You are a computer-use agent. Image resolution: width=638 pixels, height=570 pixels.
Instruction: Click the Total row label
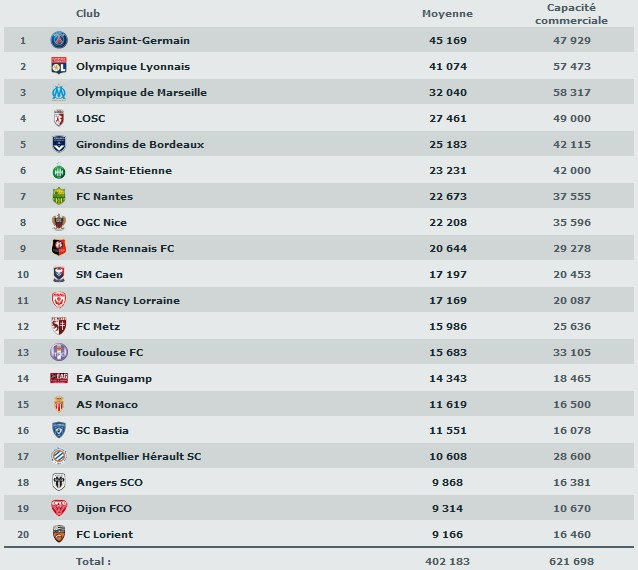pyautogui.click(x=93, y=562)
